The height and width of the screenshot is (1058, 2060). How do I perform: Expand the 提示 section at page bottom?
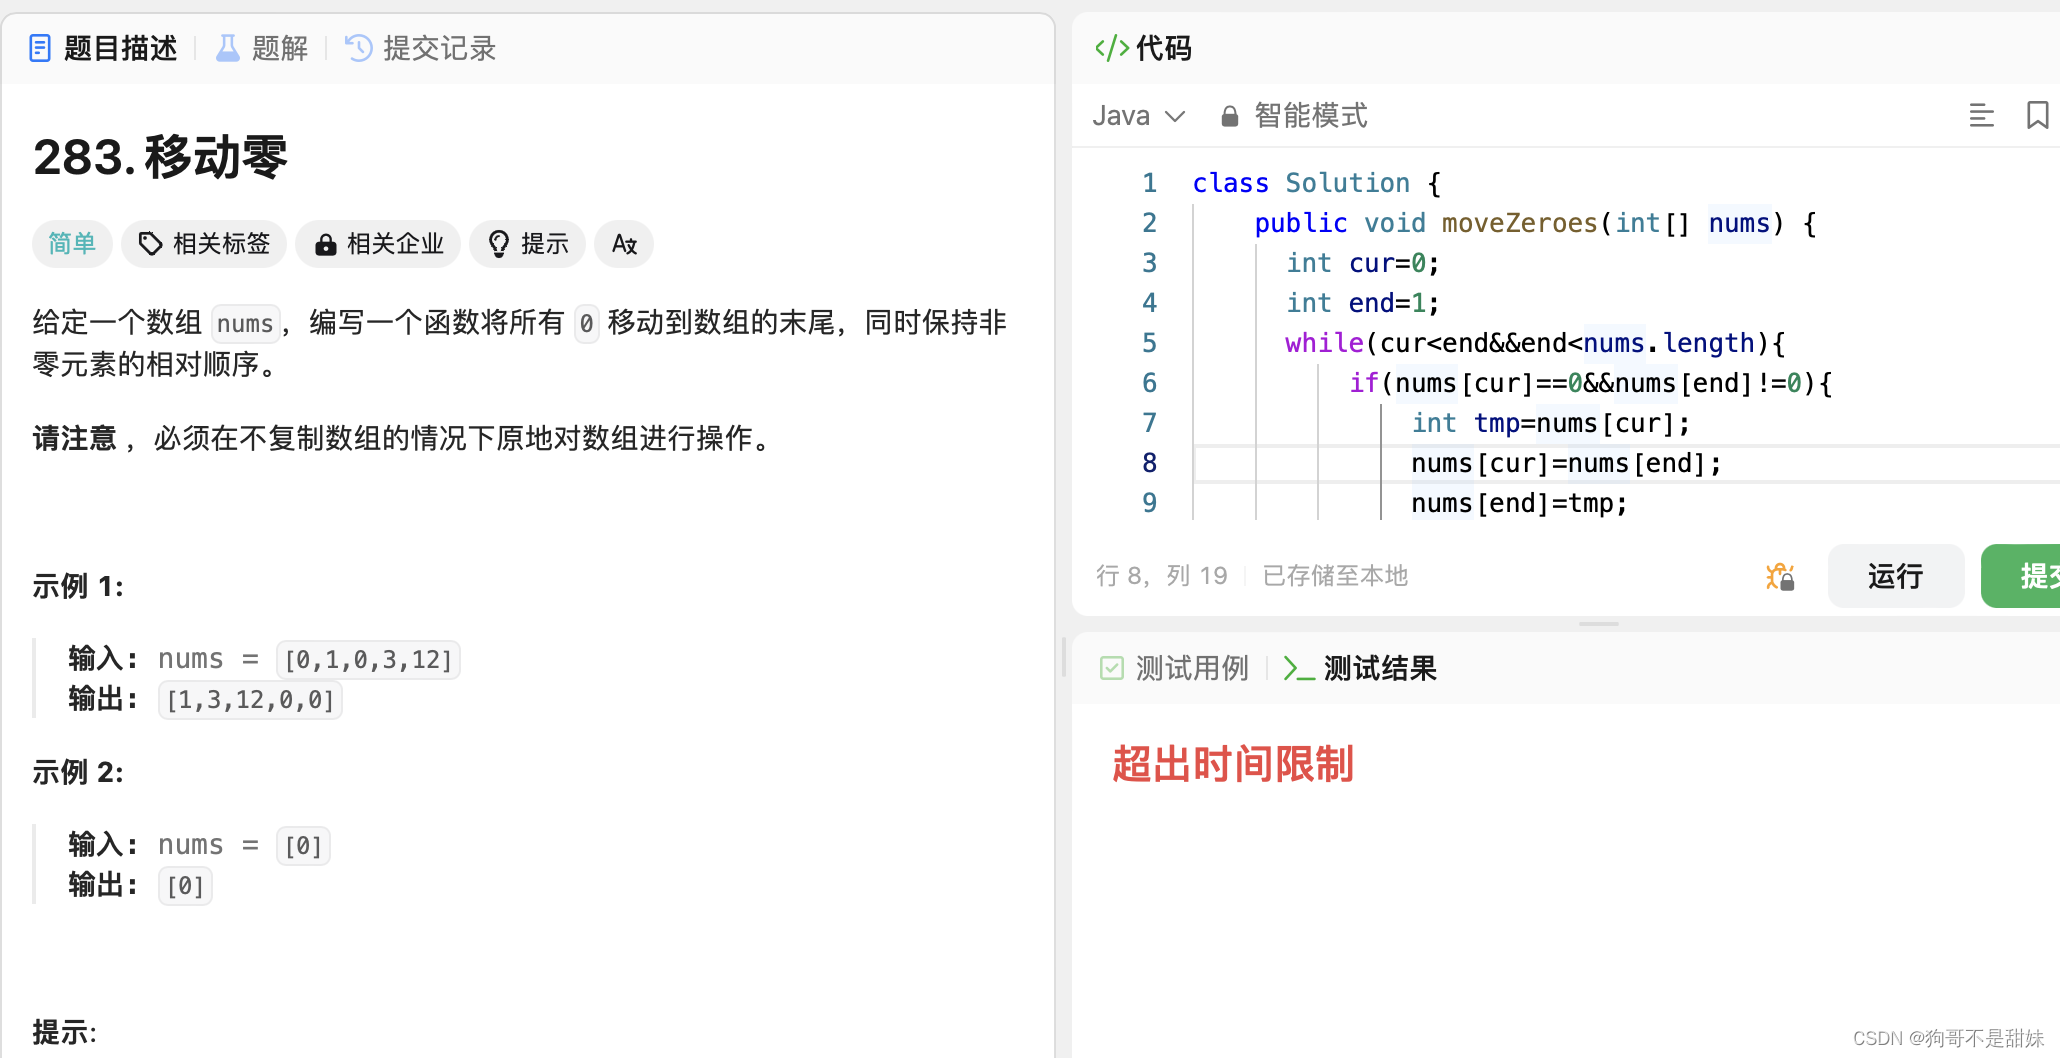click(62, 1032)
